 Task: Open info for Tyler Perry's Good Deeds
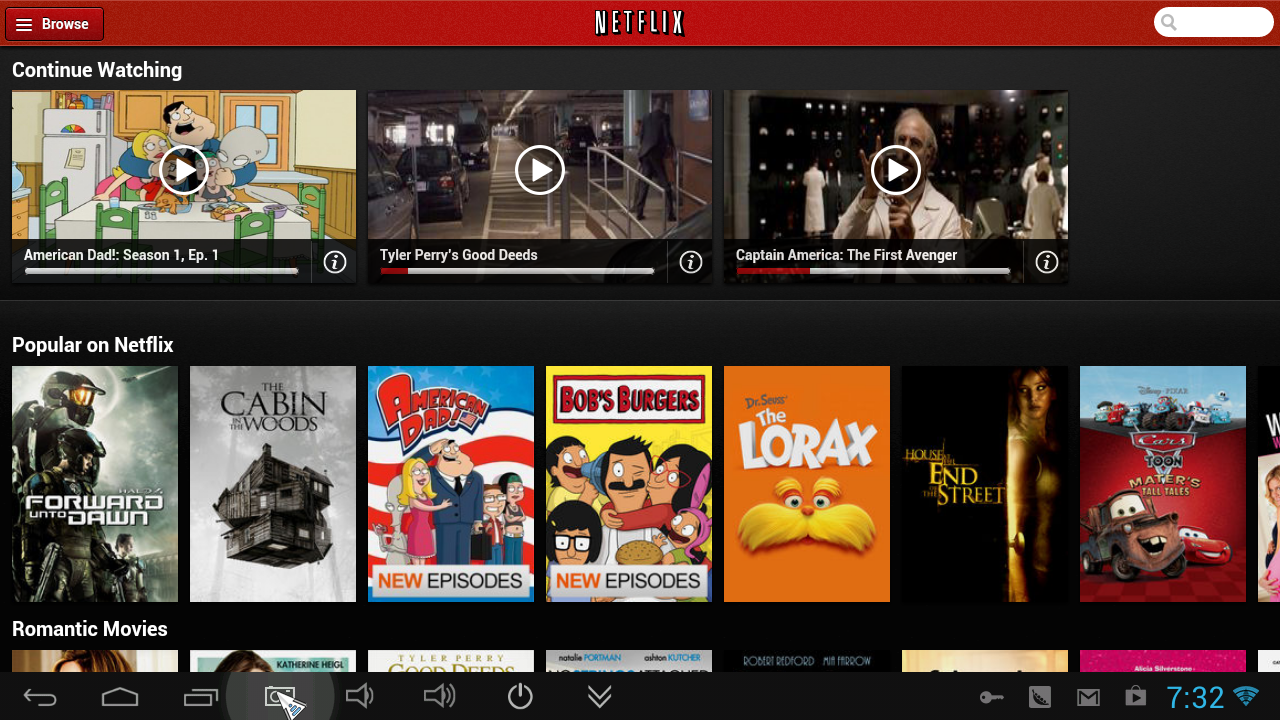click(x=691, y=262)
